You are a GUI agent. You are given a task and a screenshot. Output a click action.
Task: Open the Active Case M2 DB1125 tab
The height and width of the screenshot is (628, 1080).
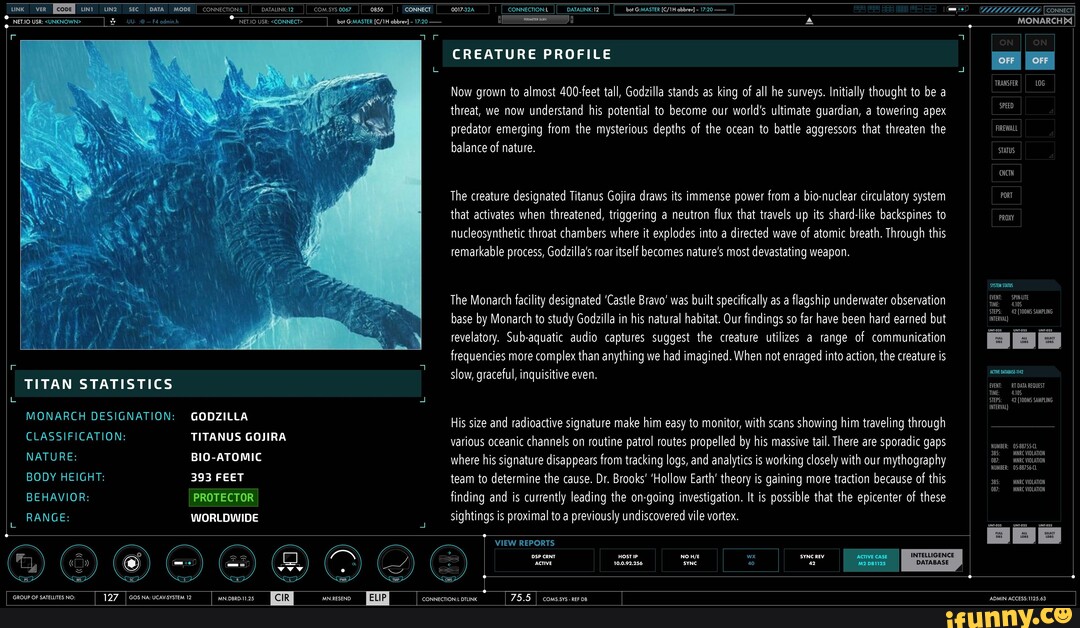(871, 560)
